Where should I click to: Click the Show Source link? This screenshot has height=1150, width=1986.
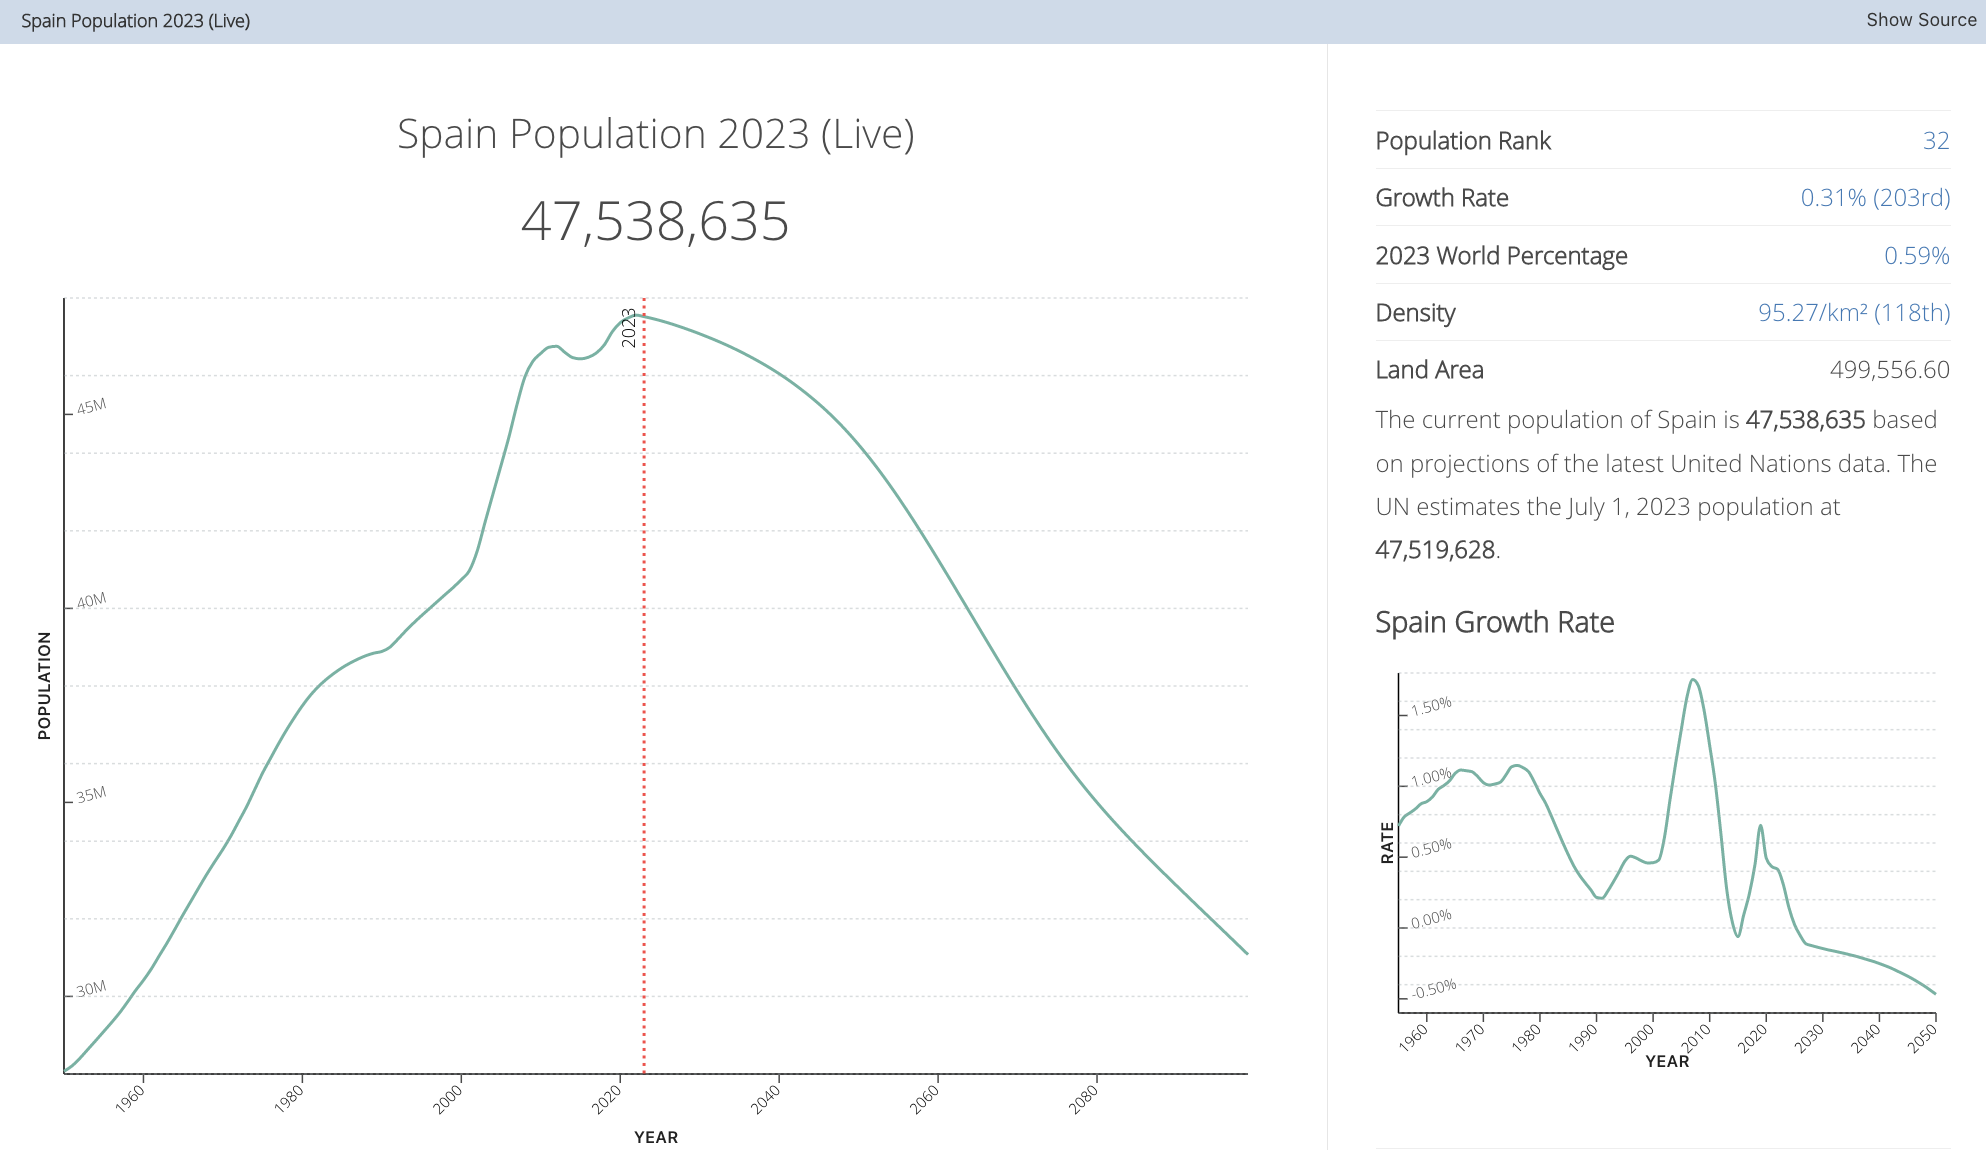pyautogui.click(x=1920, y=20)
